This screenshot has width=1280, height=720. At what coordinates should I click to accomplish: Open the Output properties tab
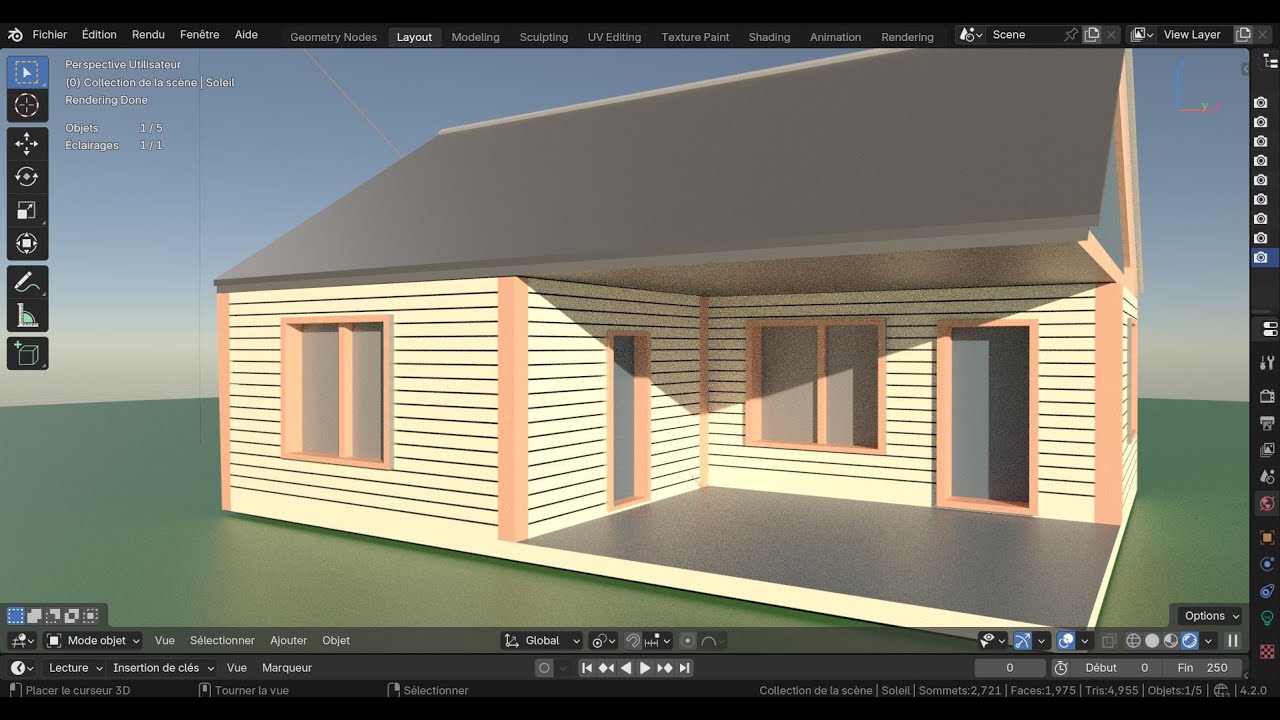coord(1267,423)
